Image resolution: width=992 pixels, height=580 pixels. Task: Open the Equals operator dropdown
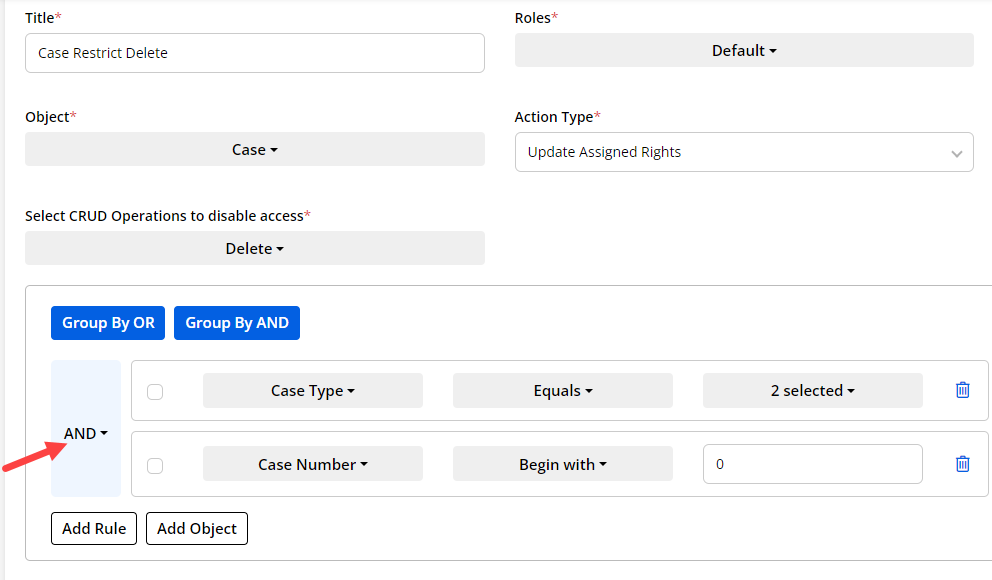coord(562,391)
